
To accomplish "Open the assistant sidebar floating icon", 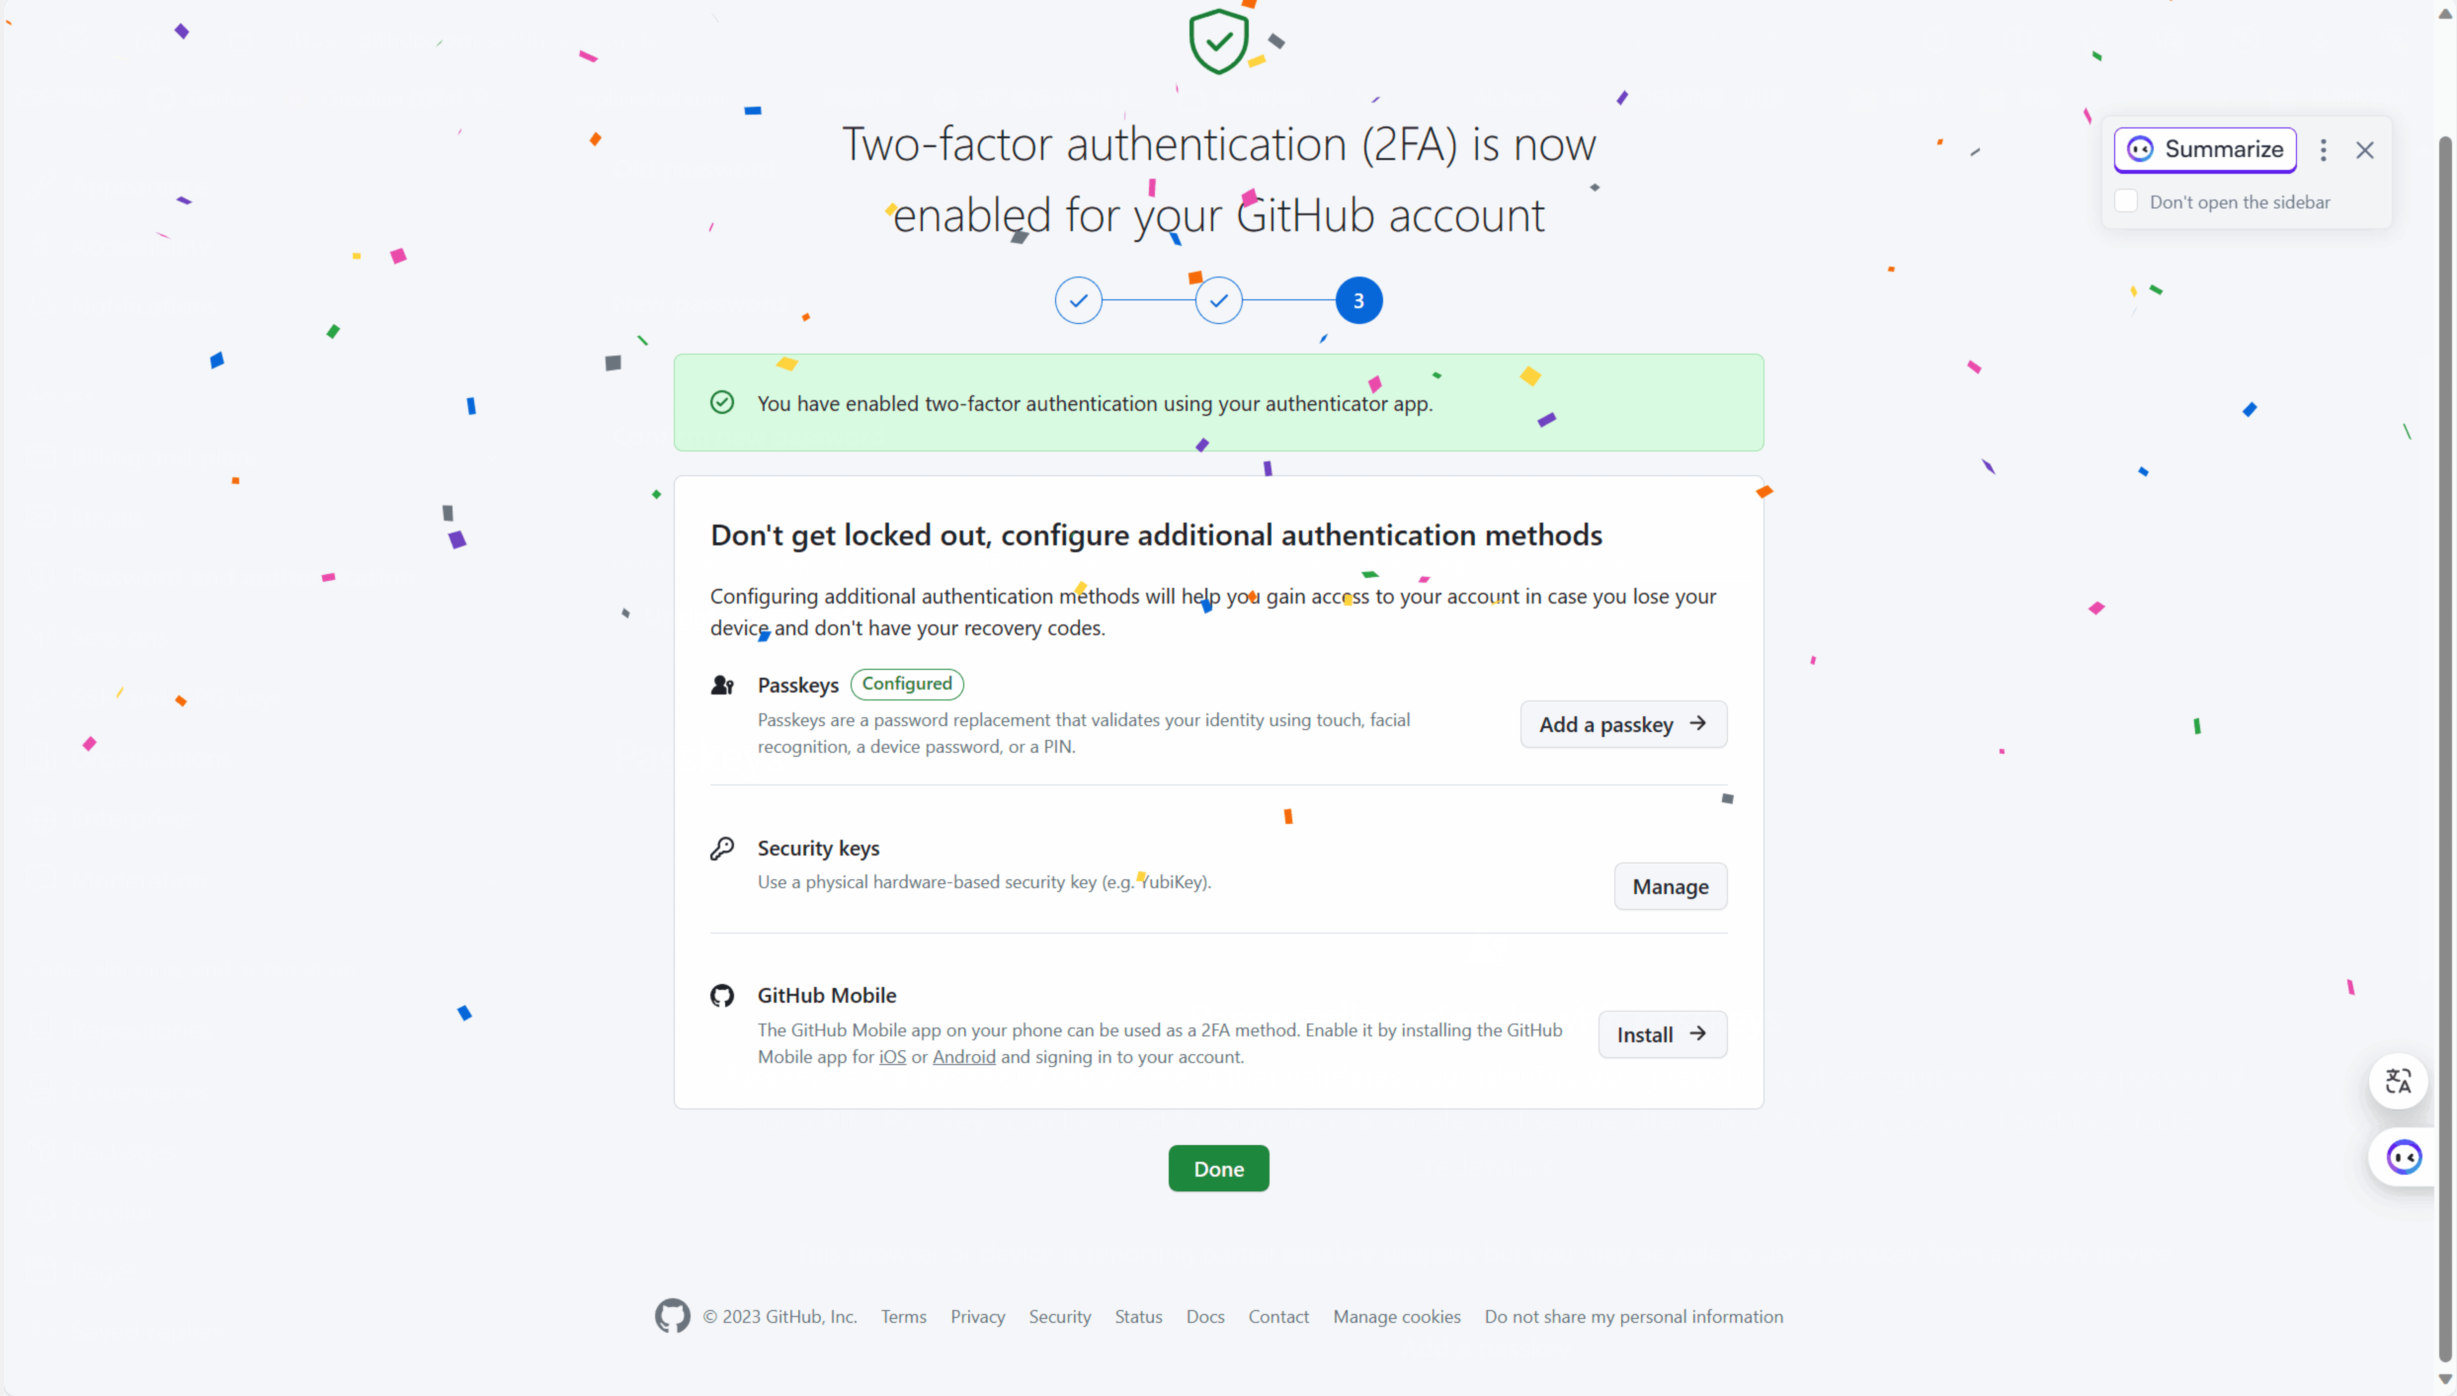I will coord(2403,1158).
